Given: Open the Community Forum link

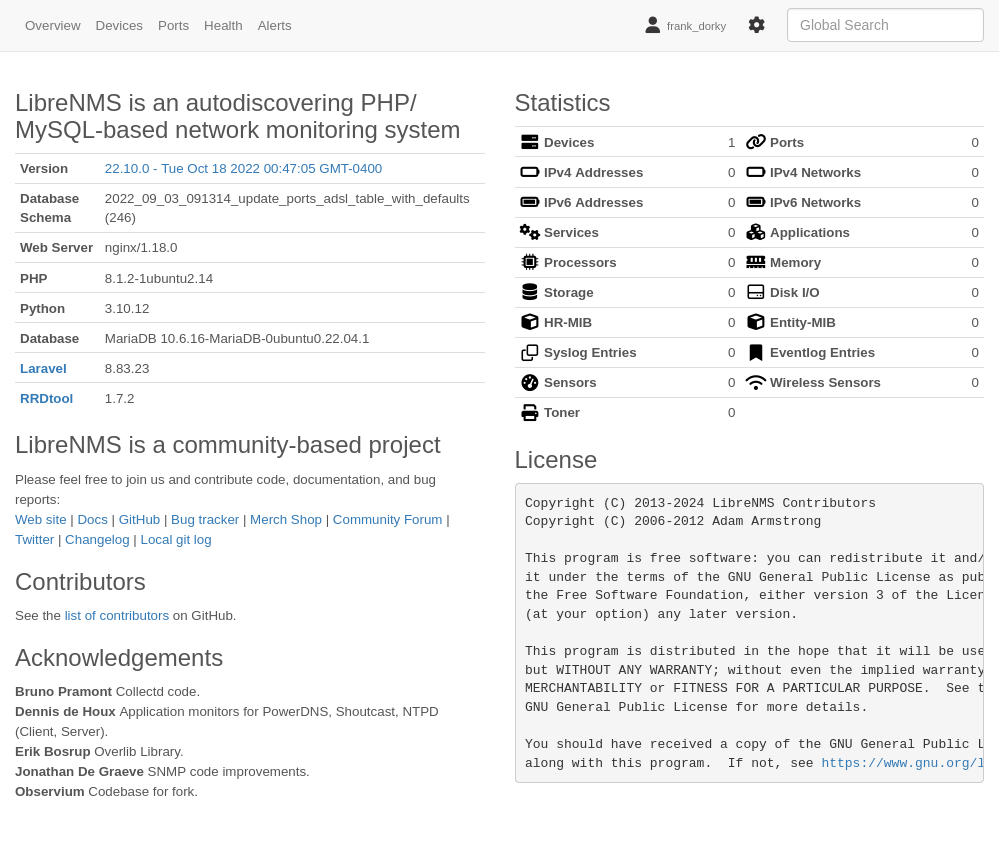Looking at the screenshot, I should coord(387,519).
